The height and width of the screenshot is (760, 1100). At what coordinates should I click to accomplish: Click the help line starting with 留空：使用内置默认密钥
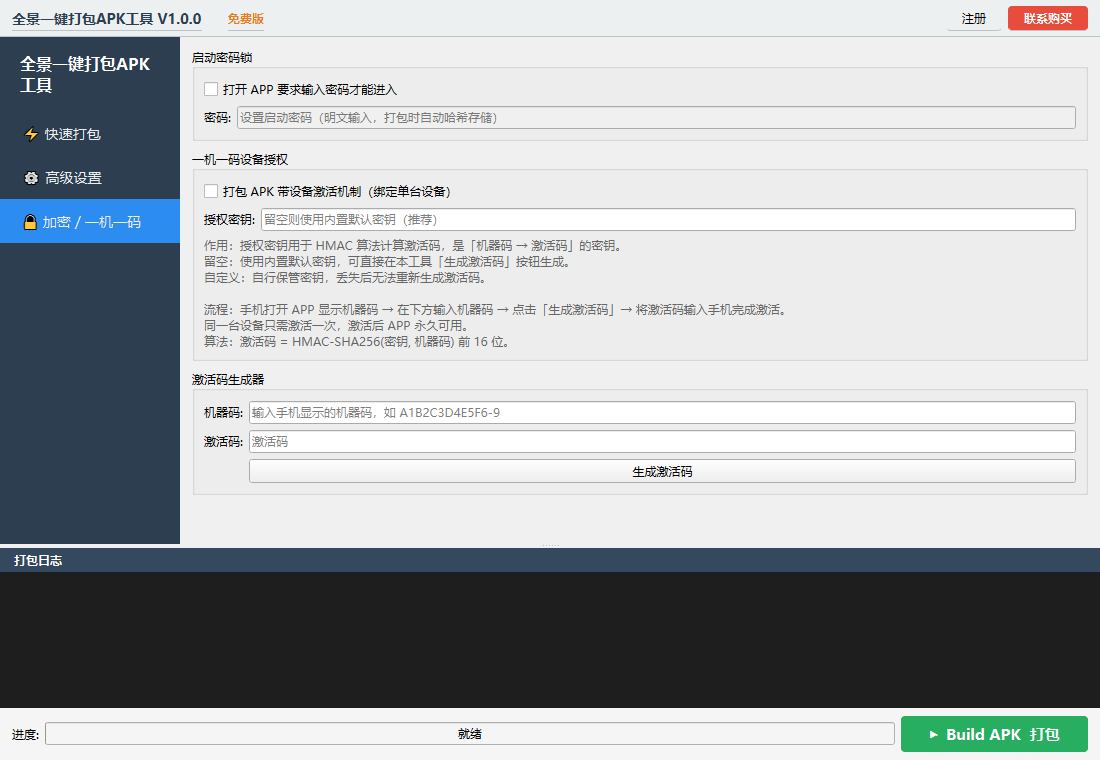pos(387,262)
